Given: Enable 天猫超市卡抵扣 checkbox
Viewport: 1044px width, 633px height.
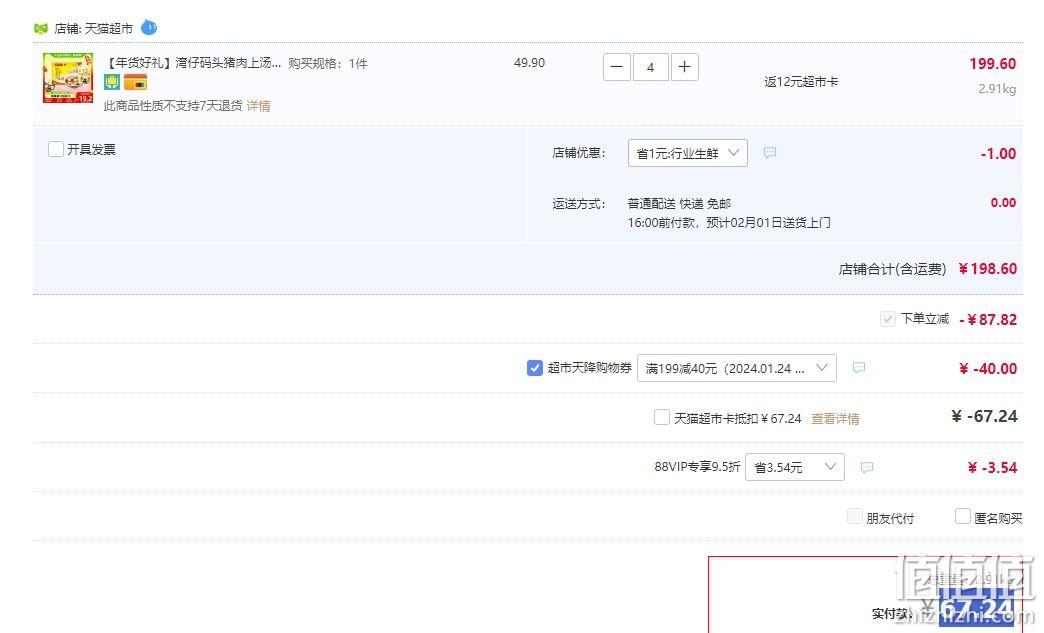Looking at the screenshot, I should (x=662, y=417).
